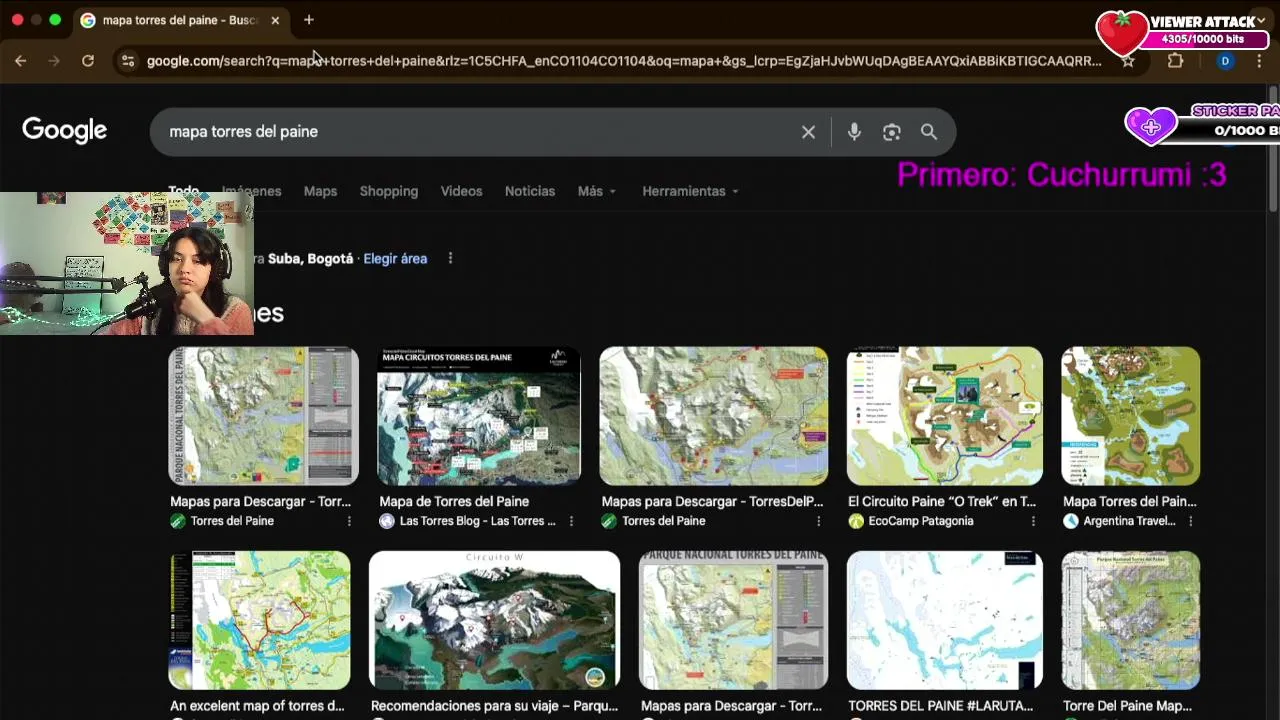The height and width of the screenshot is (720, 1280).
Task: Close the 'mapa torres del paine' tab
Action: (x=275, y=20)
